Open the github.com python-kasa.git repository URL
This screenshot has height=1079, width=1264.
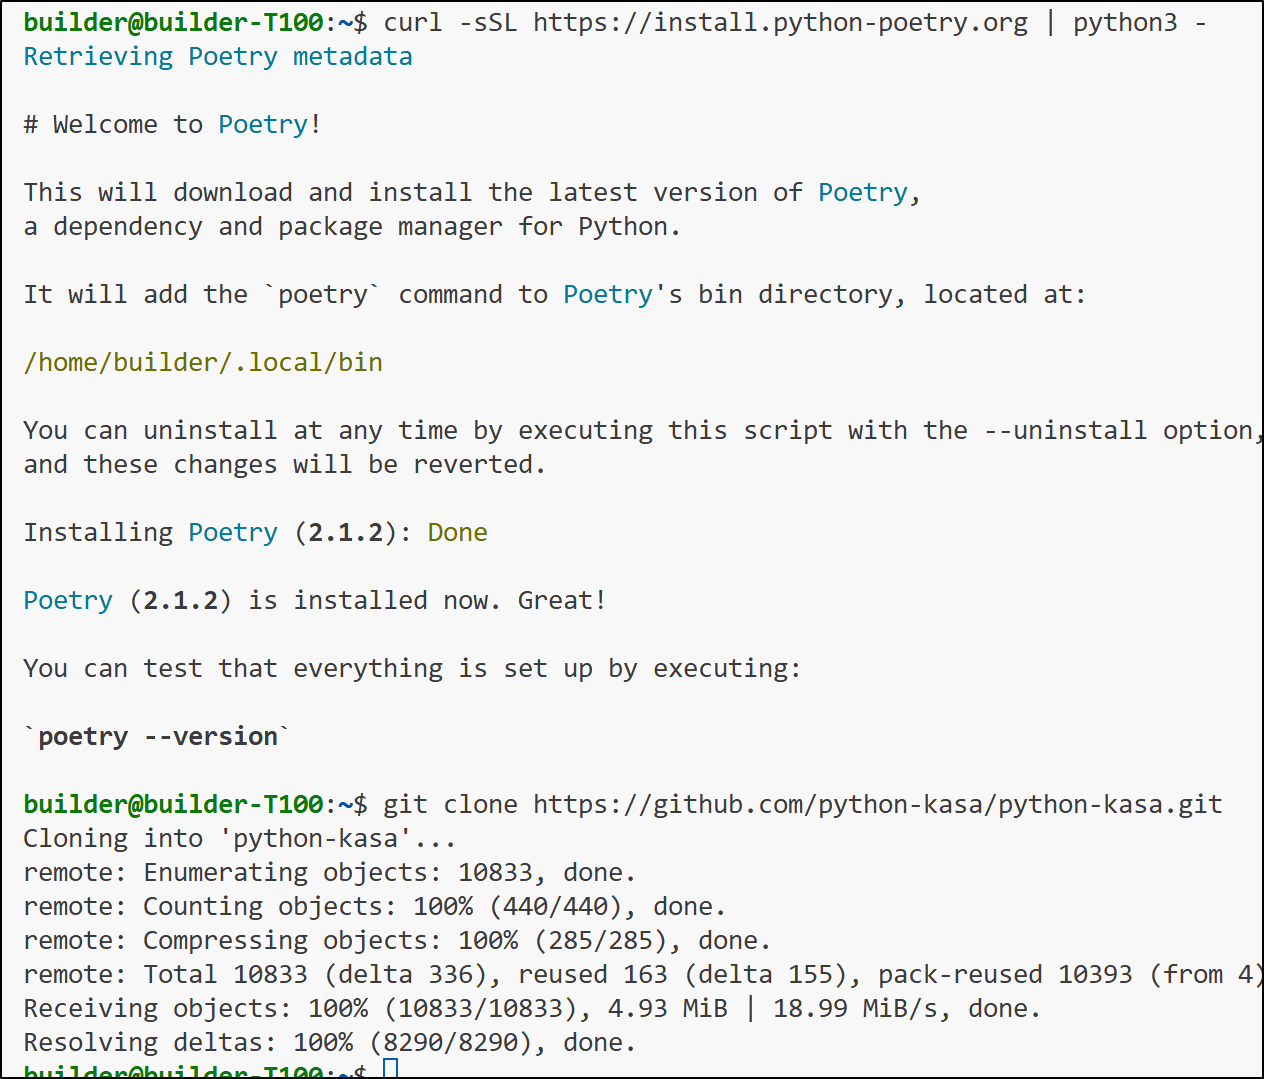[877, 804]
